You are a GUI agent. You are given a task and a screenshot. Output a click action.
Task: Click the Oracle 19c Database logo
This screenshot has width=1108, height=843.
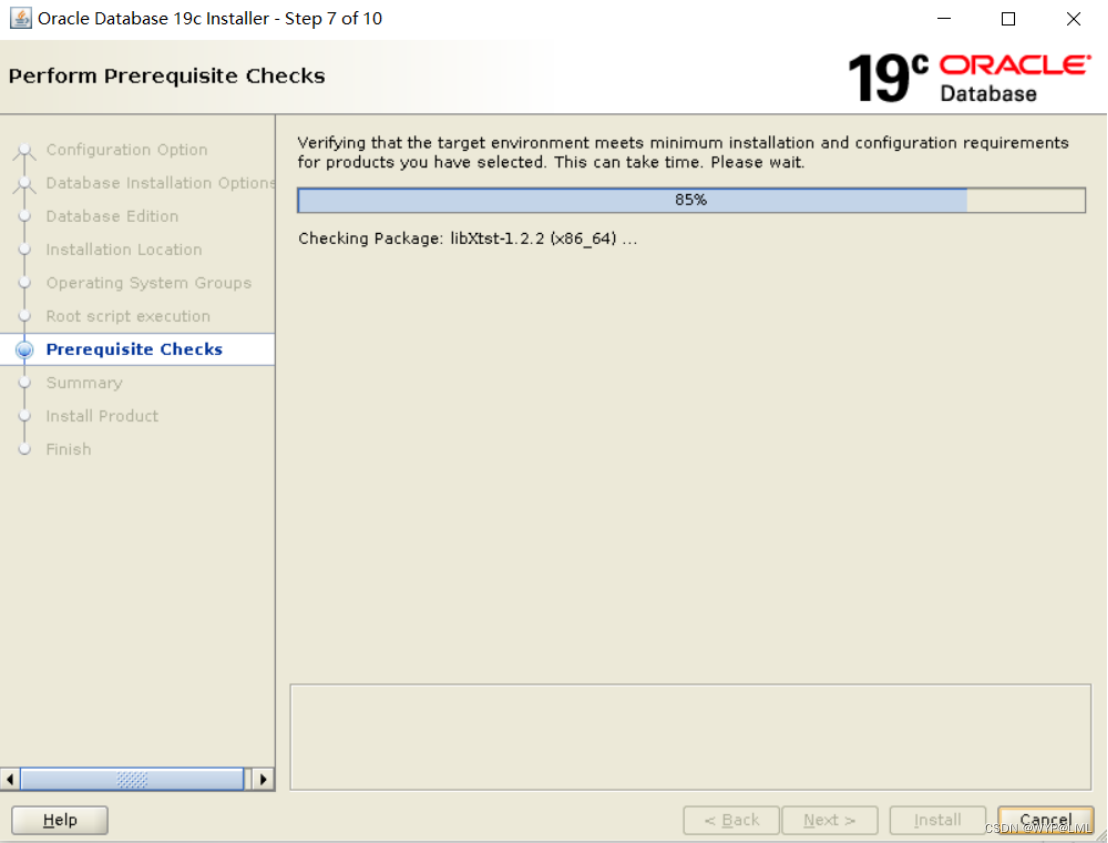[969, 78]
